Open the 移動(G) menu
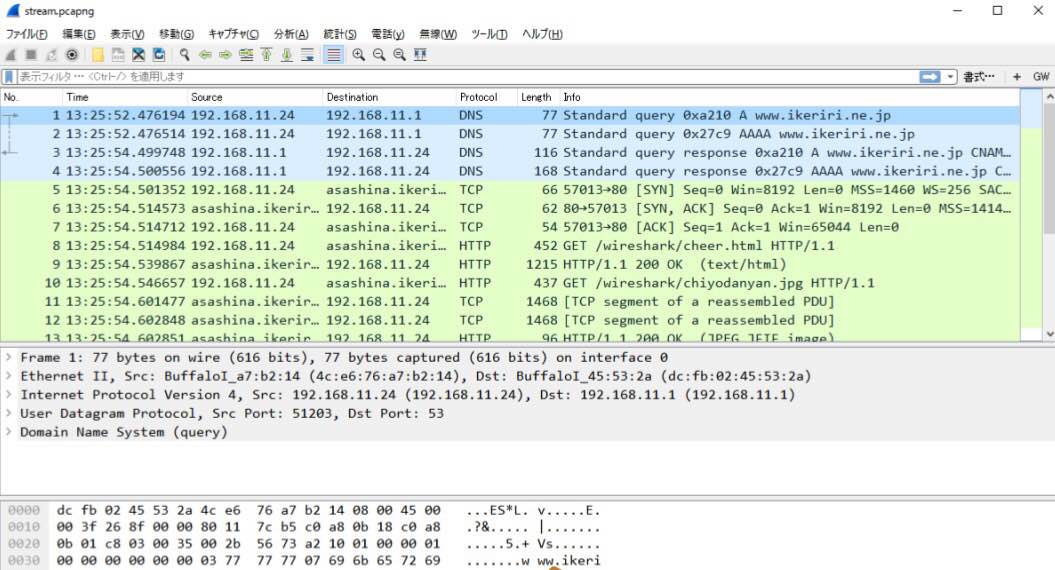 pos(176,34)
